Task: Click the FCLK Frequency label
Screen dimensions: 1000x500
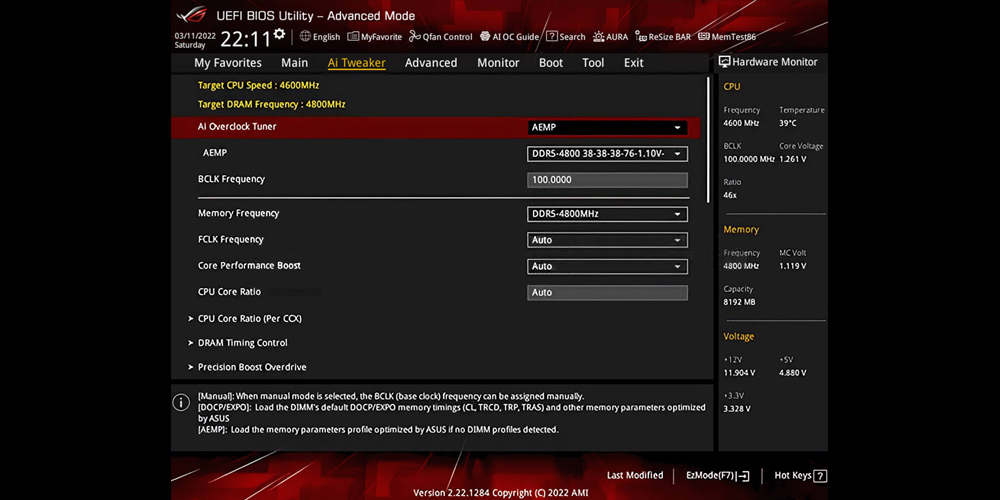Action: click(230, 239)
